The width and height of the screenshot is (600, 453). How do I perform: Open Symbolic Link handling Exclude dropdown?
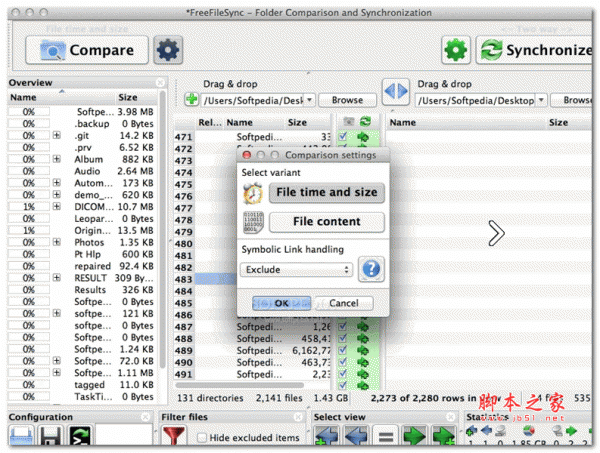point(296,269)
